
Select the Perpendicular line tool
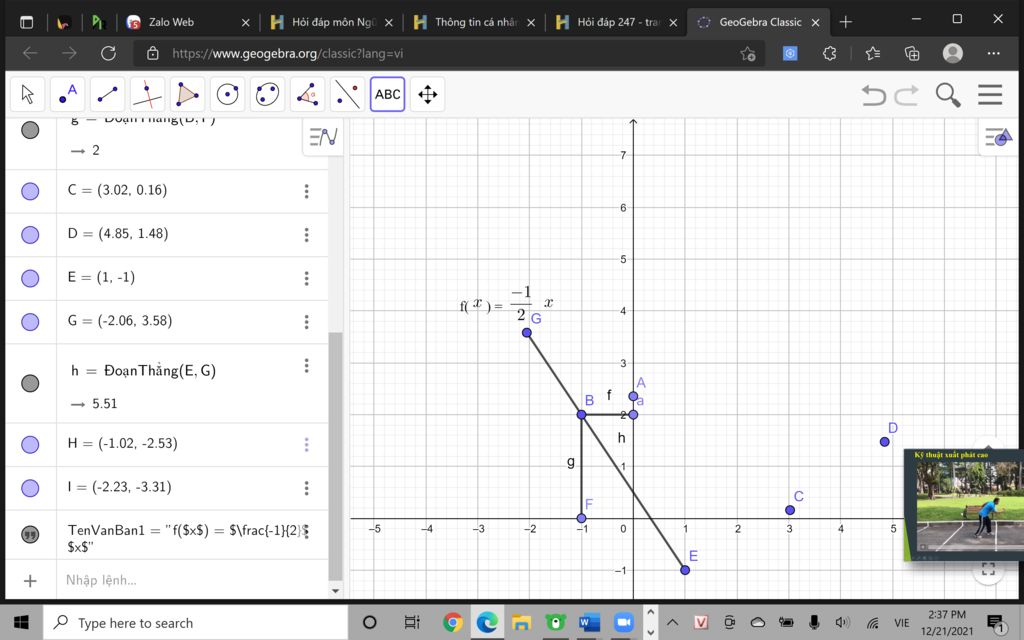[x=148, y=94]
